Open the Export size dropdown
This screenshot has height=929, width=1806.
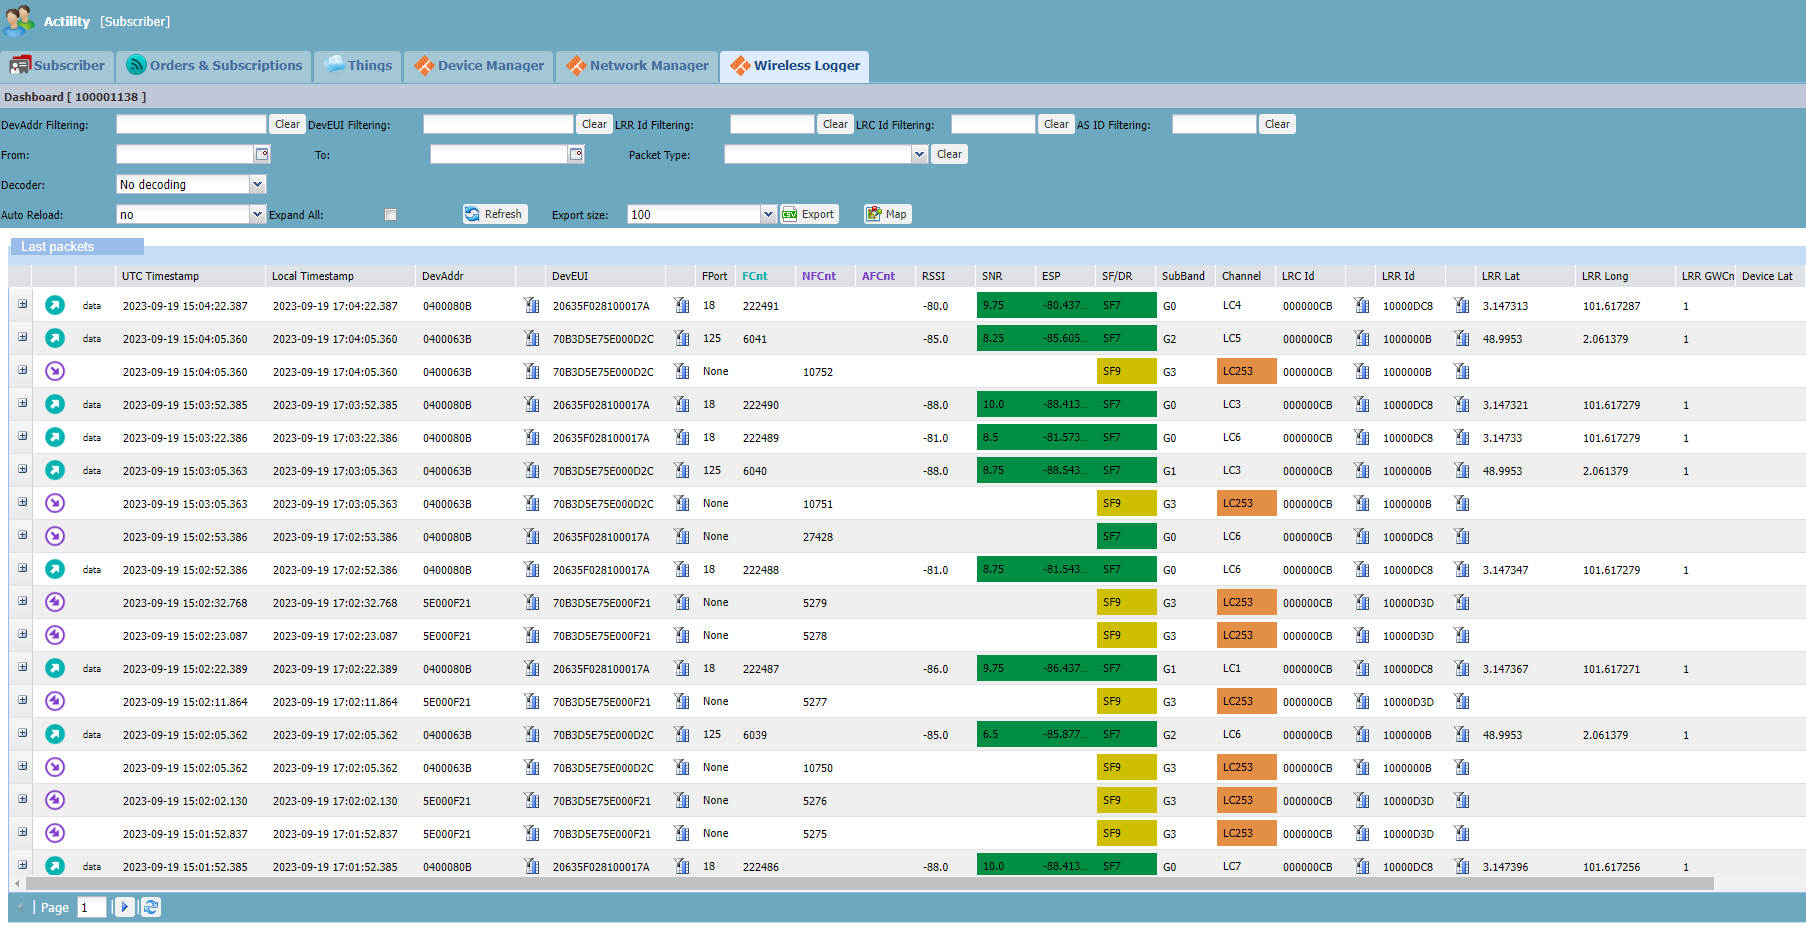(x=768, y=214)
